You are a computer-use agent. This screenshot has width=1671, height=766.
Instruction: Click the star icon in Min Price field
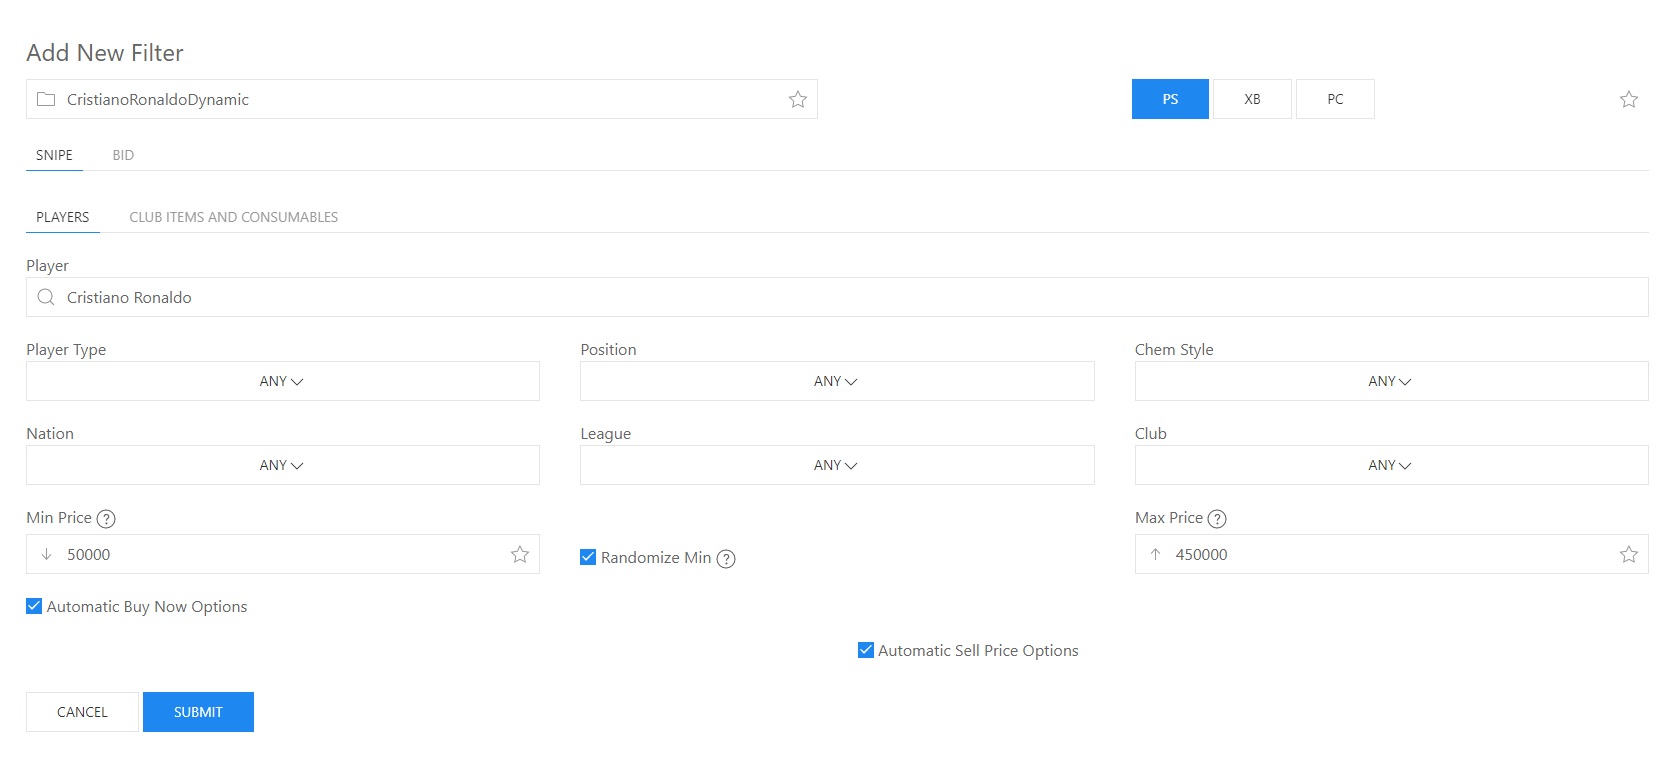point(520,554)
